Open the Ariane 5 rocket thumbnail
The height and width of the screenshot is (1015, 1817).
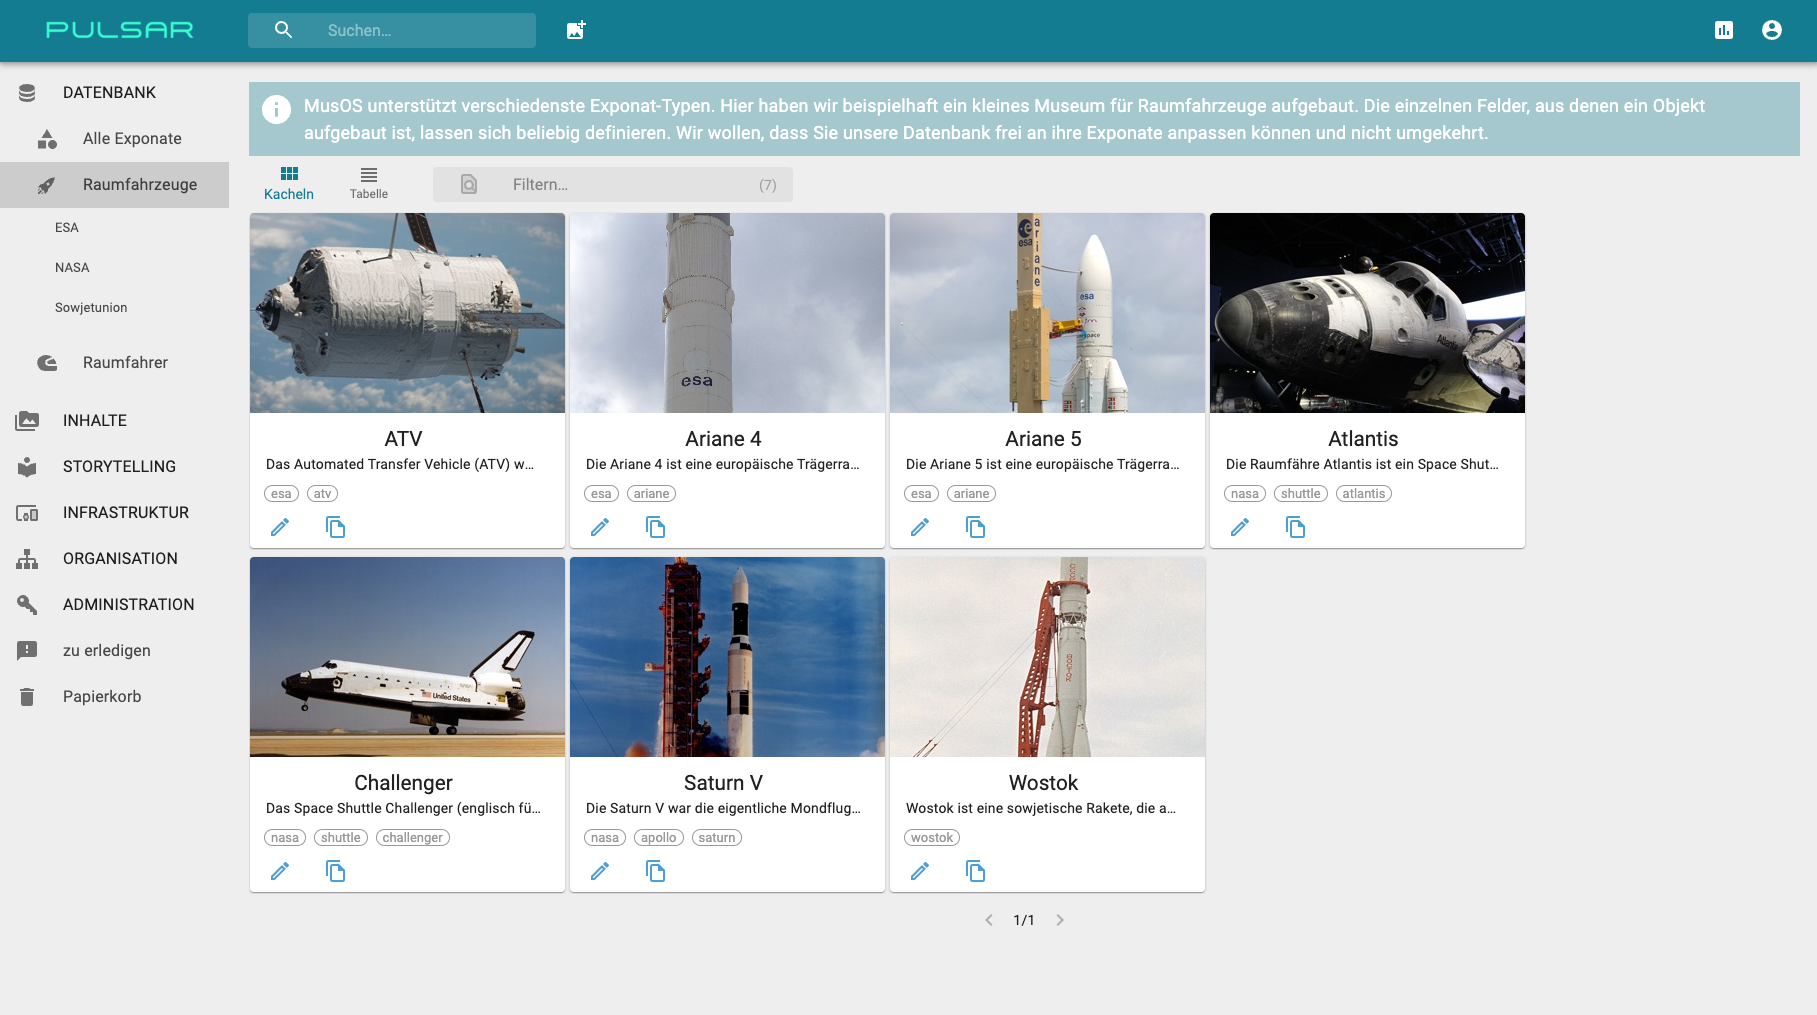click(x=1047, y=313)
